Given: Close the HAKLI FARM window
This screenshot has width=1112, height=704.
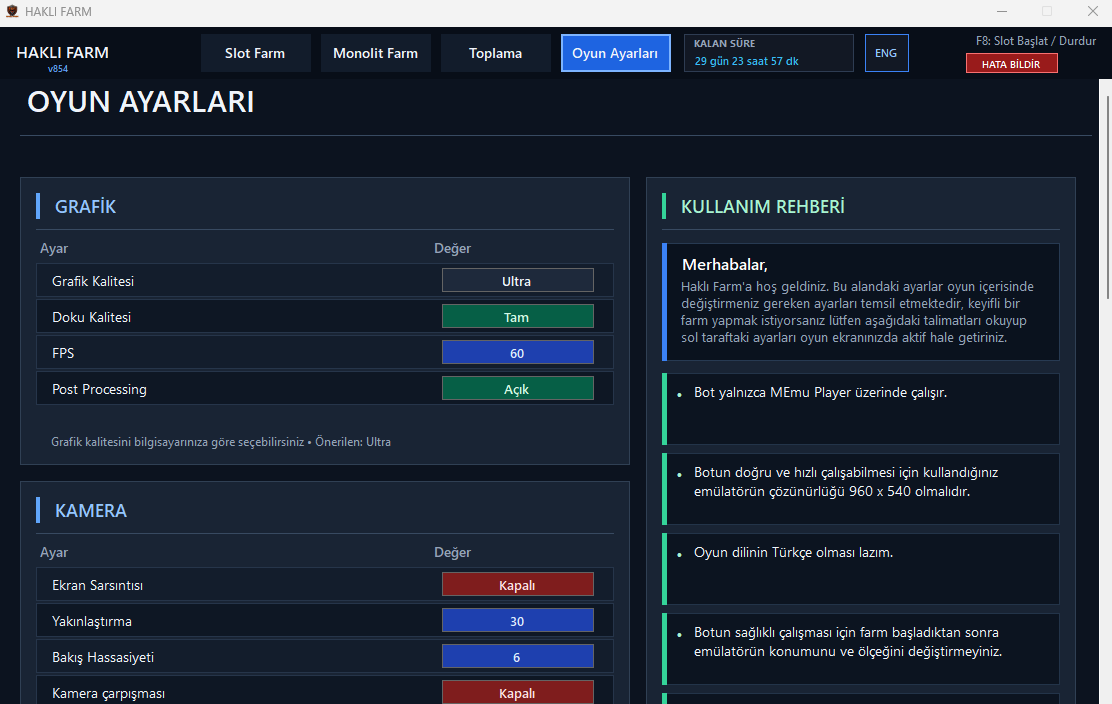Looking at the screenshot, I should pos(1093,11).
